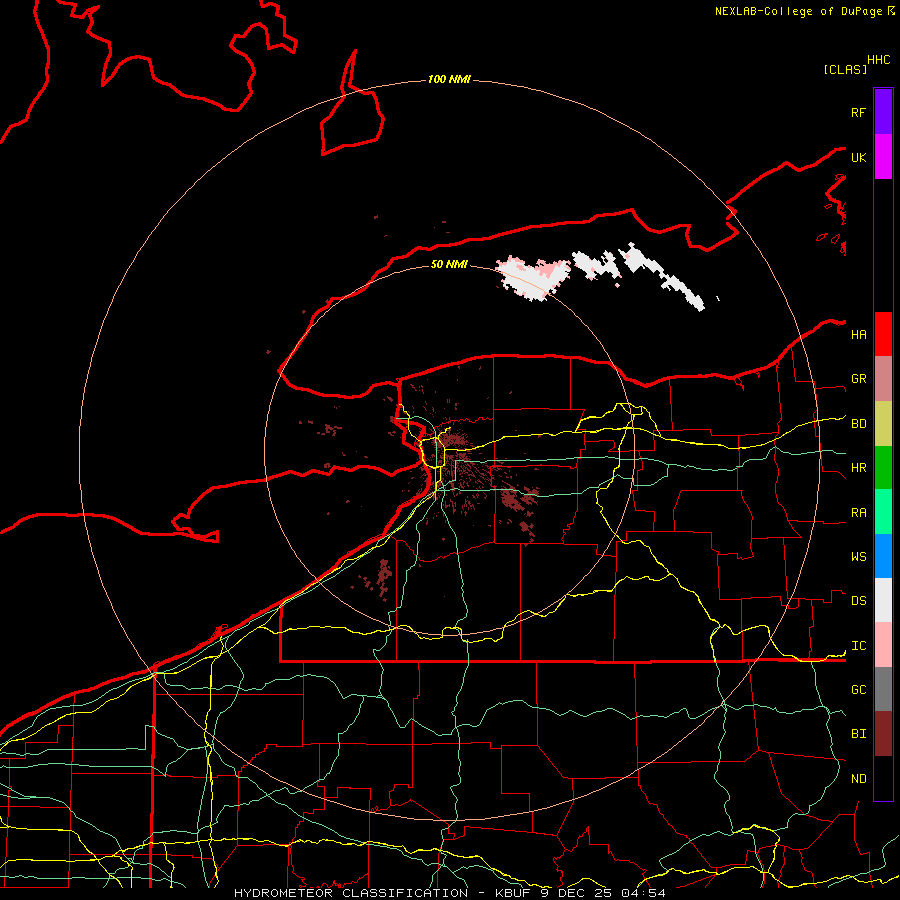Click the 100 NMI range ring label
The width and height of the screenshot is (900, 900).
tap(449, 79)
